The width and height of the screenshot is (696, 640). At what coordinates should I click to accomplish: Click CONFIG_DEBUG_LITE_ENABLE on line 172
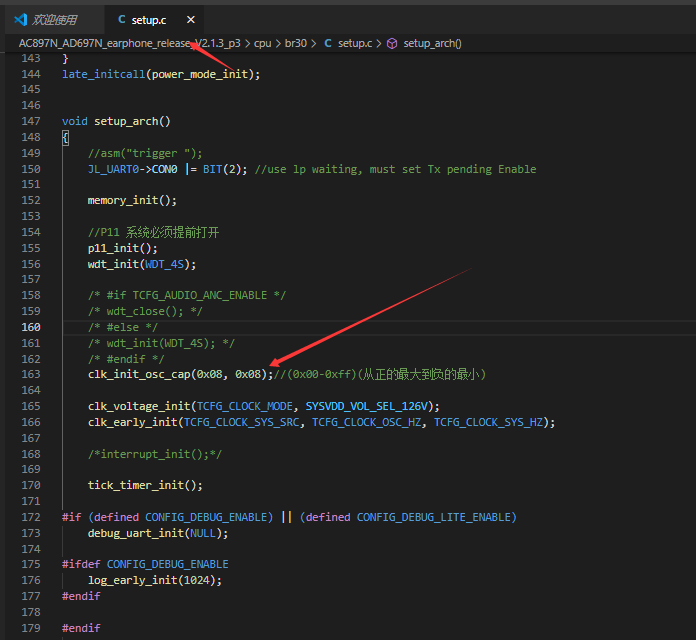point(434,517)
